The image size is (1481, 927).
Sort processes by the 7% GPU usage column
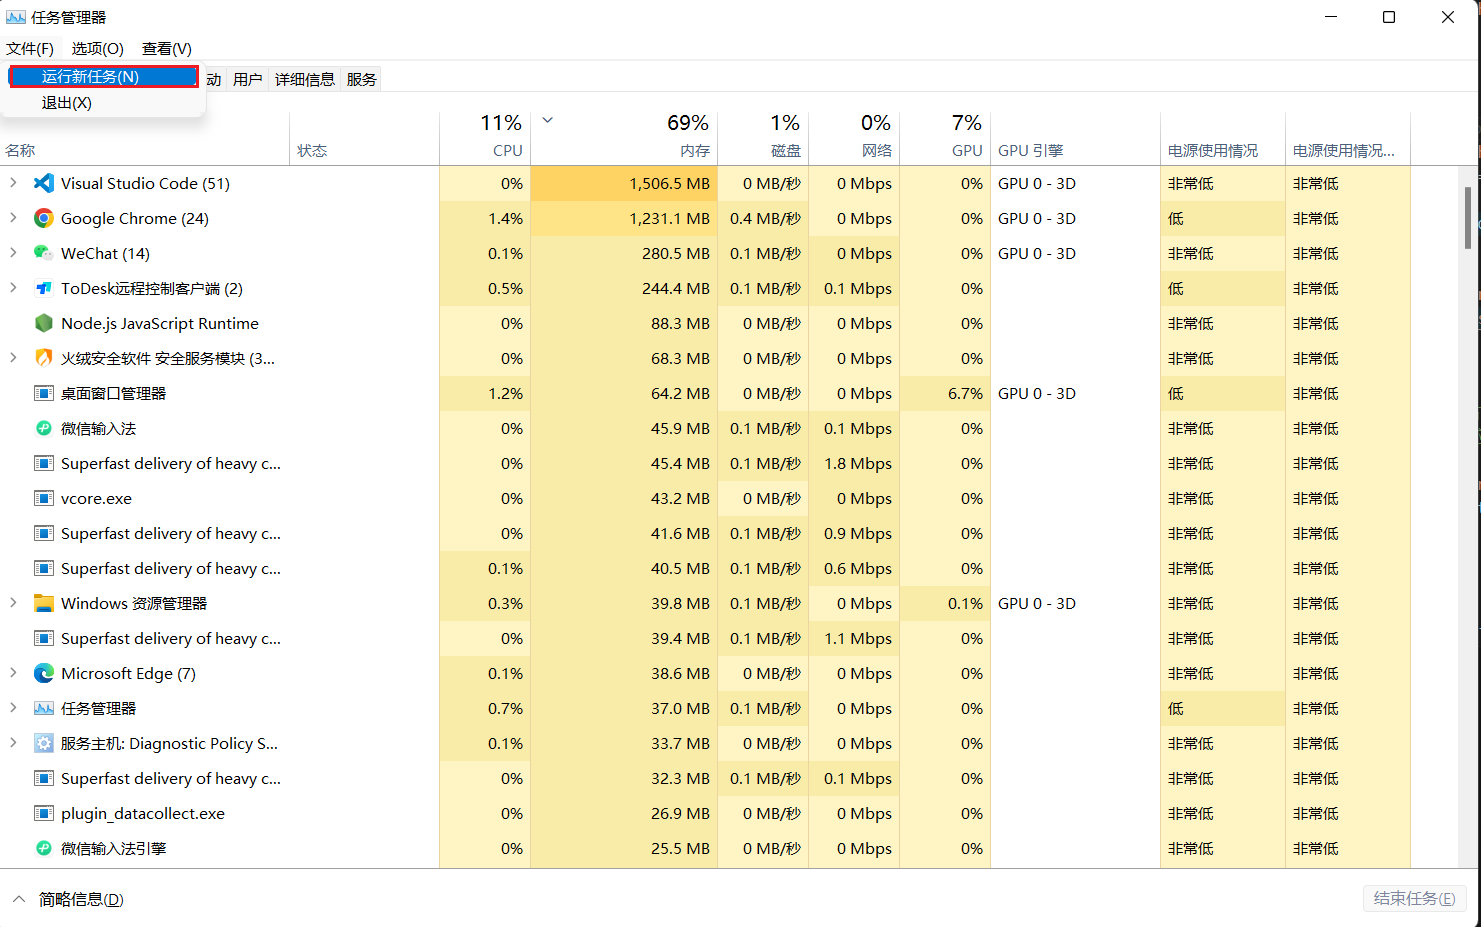945,138
